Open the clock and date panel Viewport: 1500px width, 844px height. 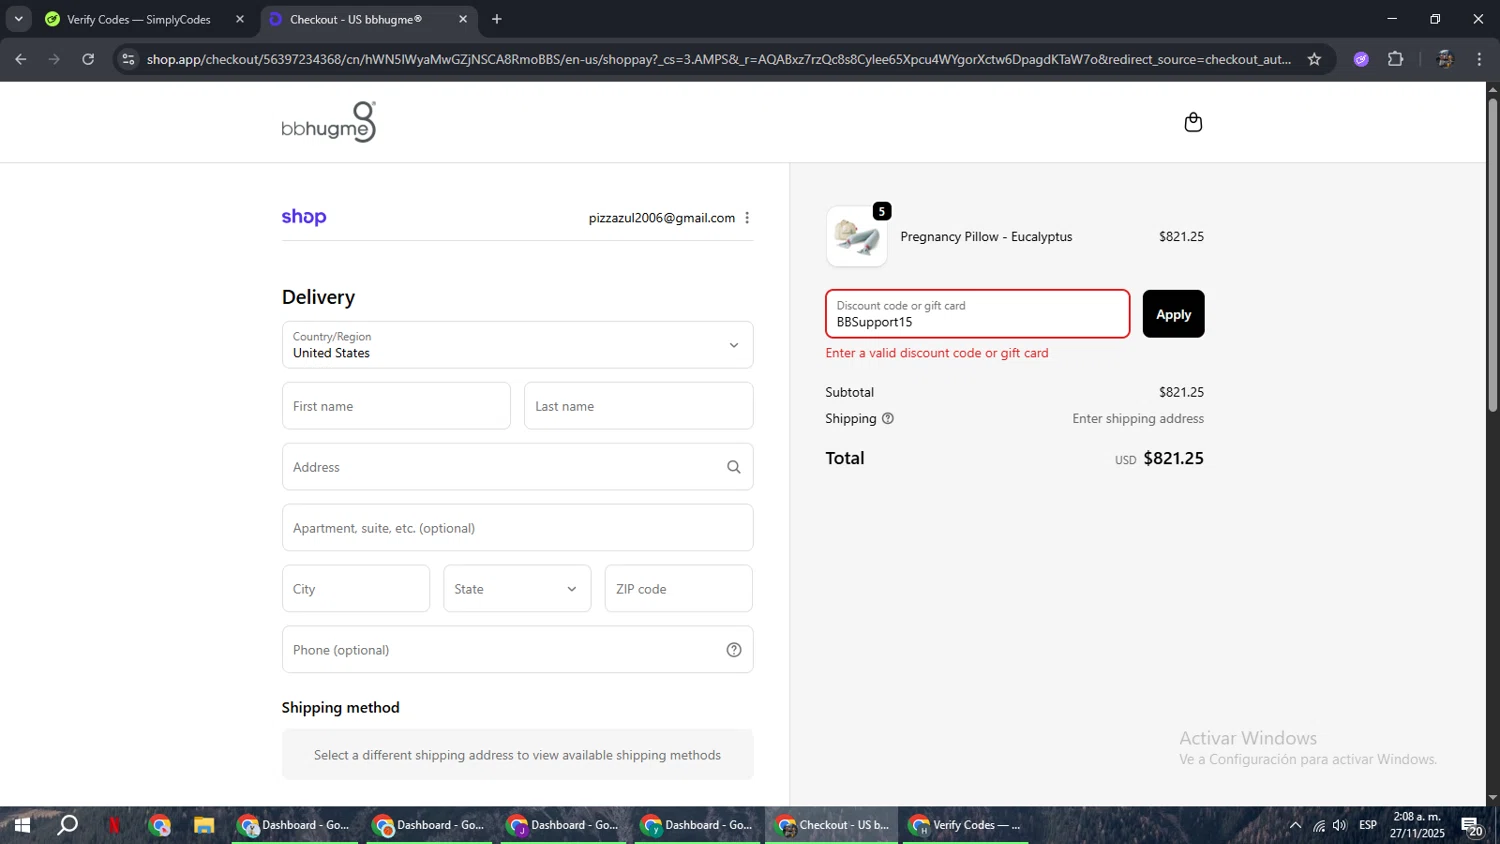(1417, 826)
